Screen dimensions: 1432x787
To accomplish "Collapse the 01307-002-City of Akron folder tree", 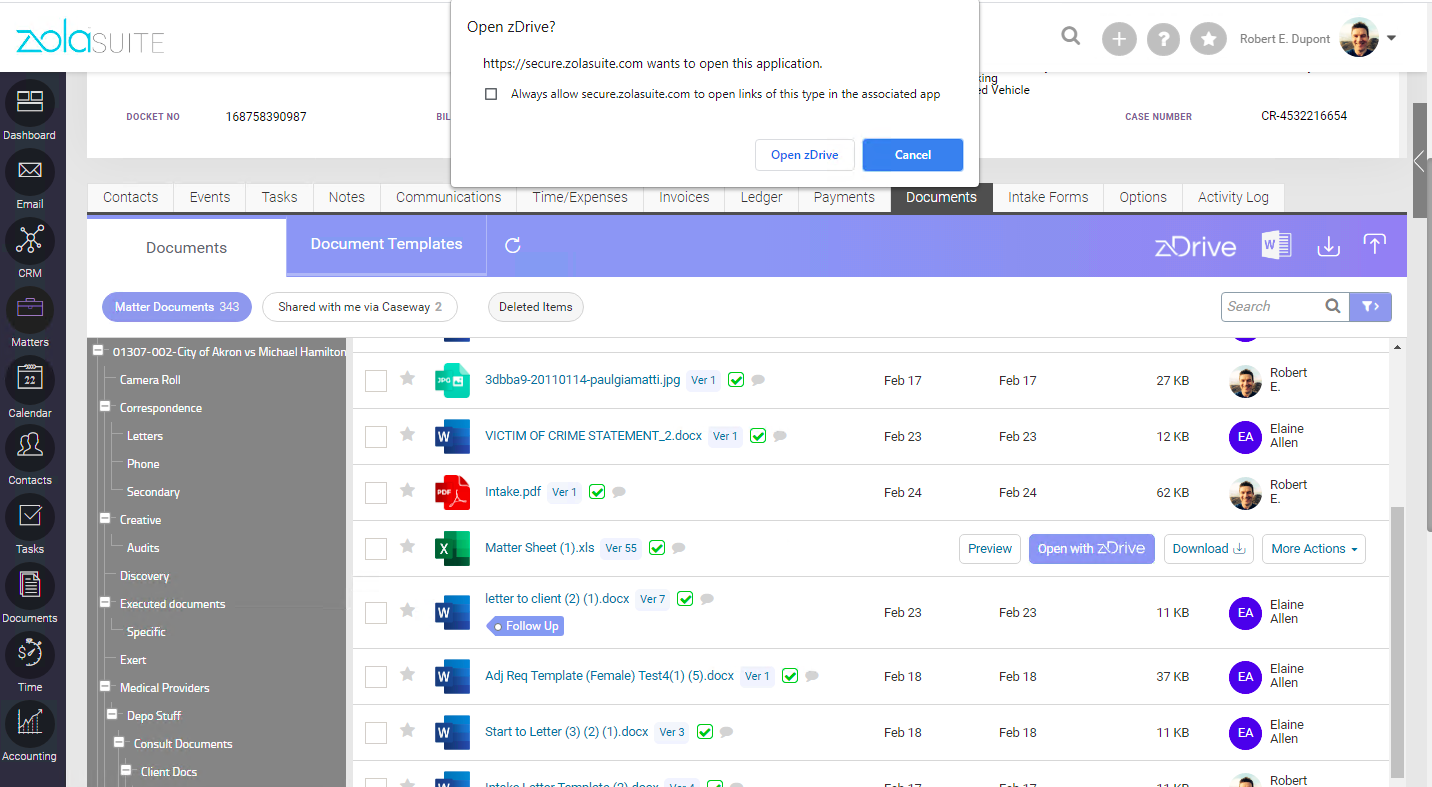I will [99, 351].
